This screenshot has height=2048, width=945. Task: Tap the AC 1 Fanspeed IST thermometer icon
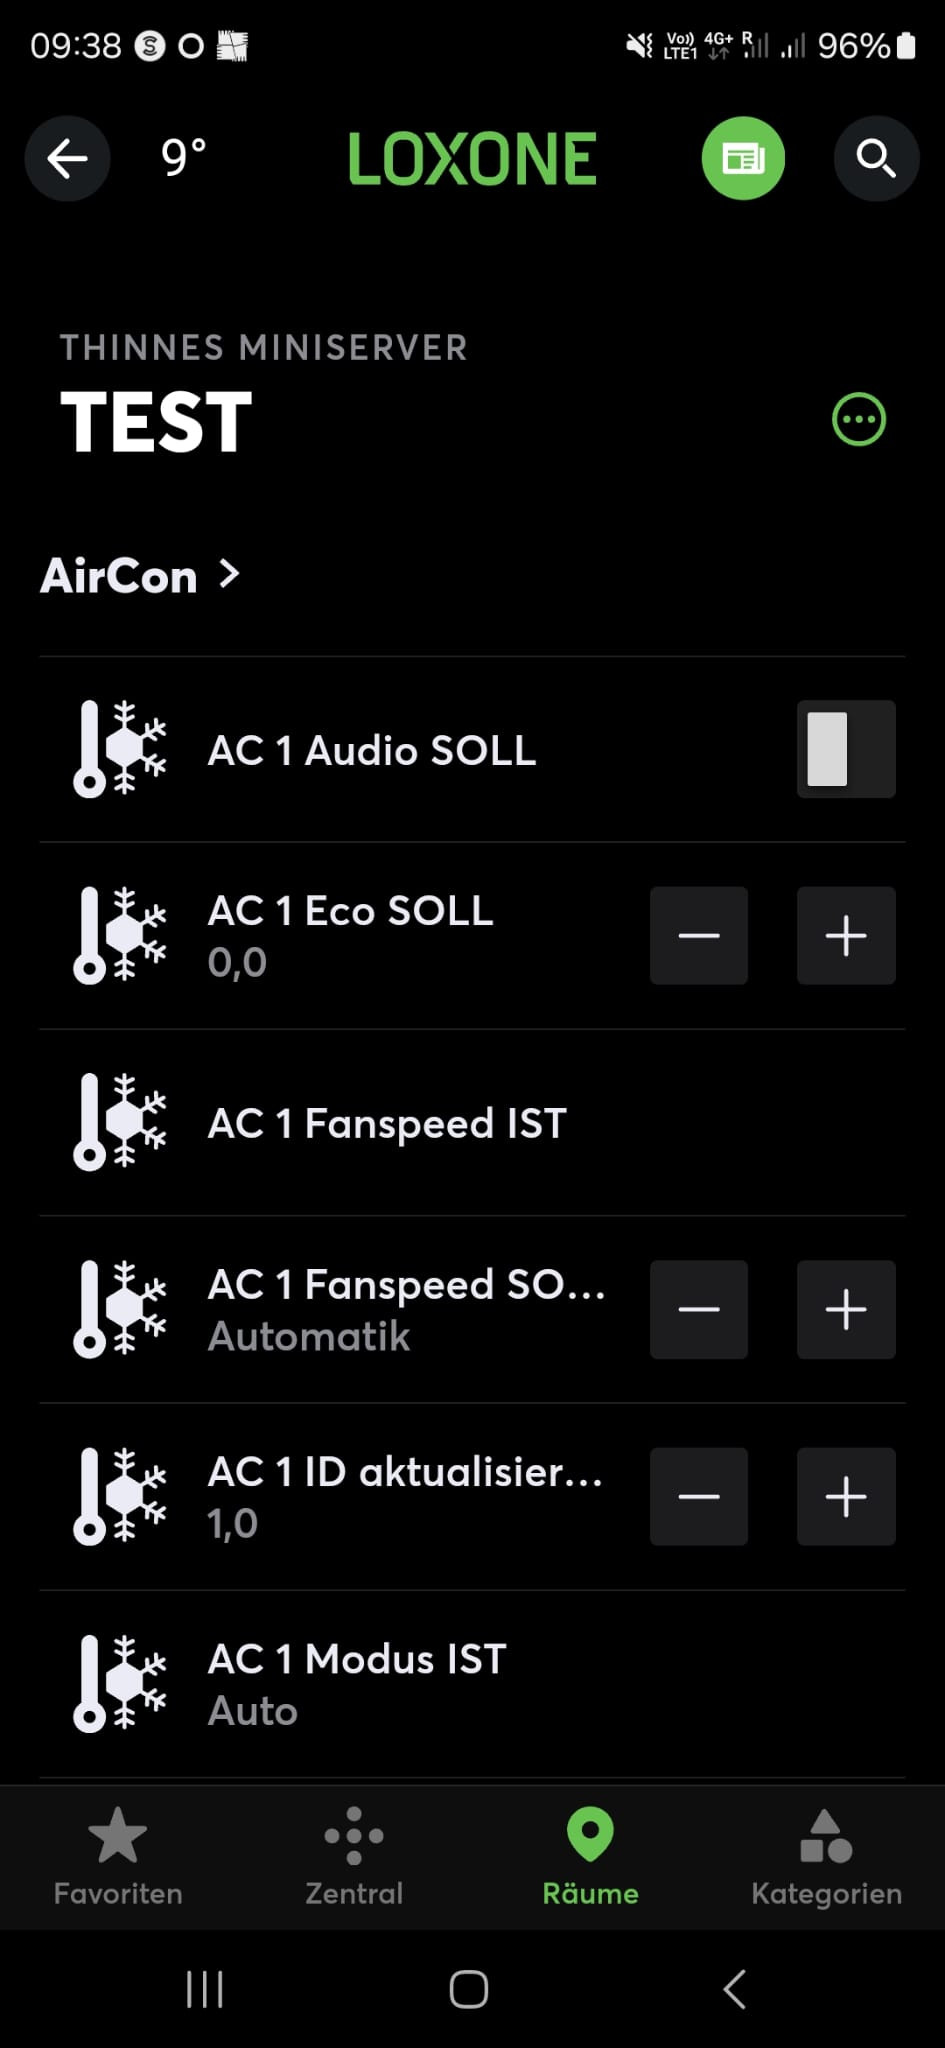119,1122
